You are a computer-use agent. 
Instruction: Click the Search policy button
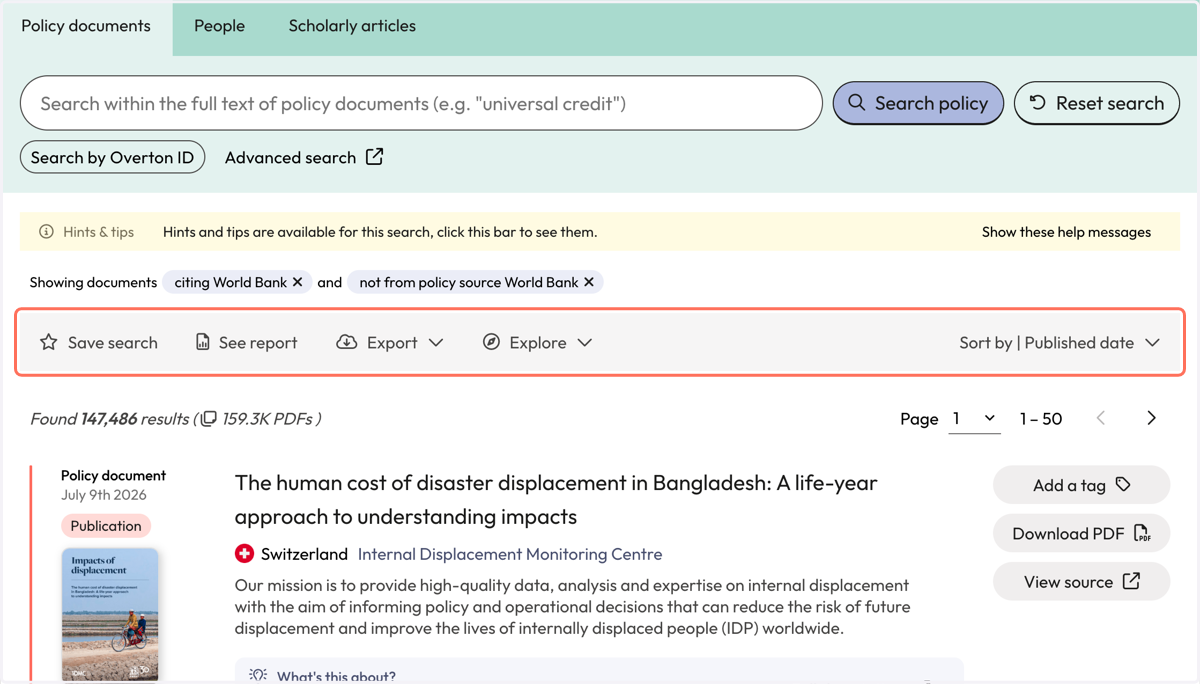918,103
